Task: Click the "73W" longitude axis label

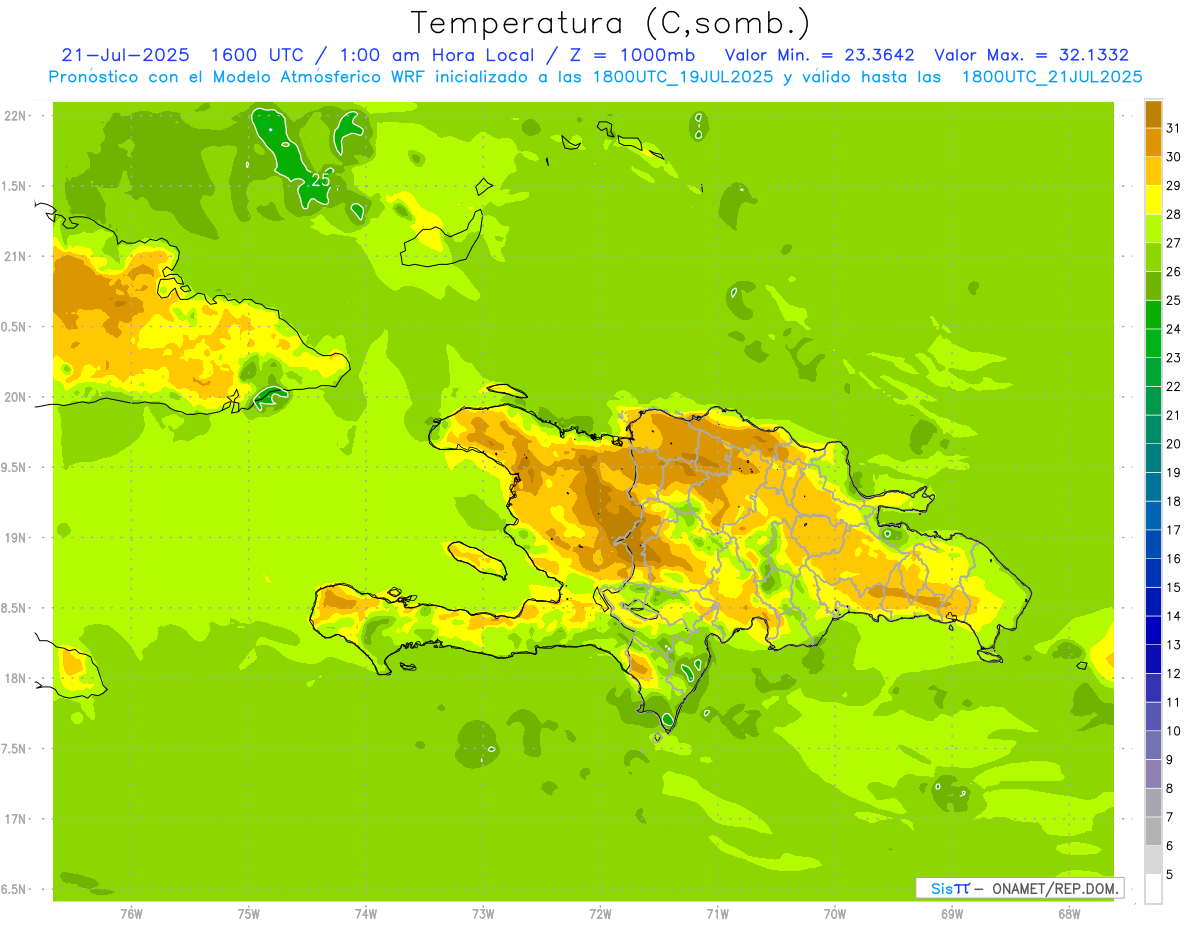Action: (483, 914)
